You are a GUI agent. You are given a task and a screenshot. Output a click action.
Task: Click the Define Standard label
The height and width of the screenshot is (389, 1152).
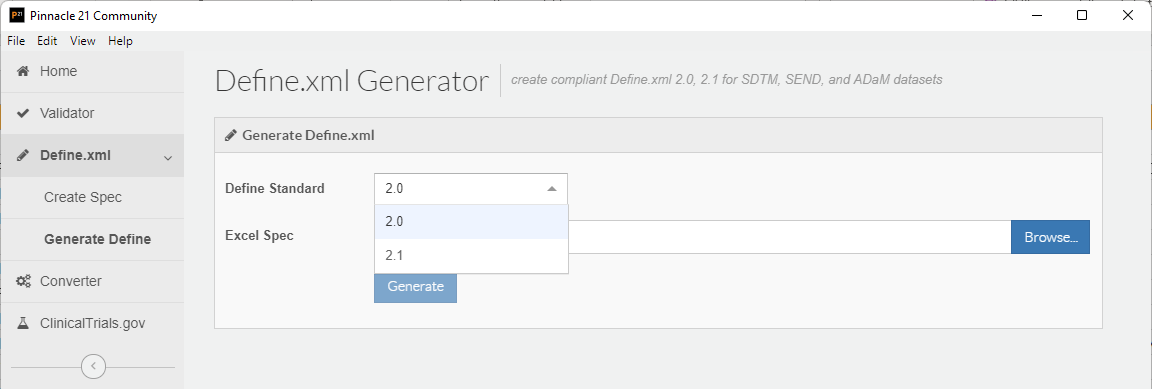pos(275,188)
